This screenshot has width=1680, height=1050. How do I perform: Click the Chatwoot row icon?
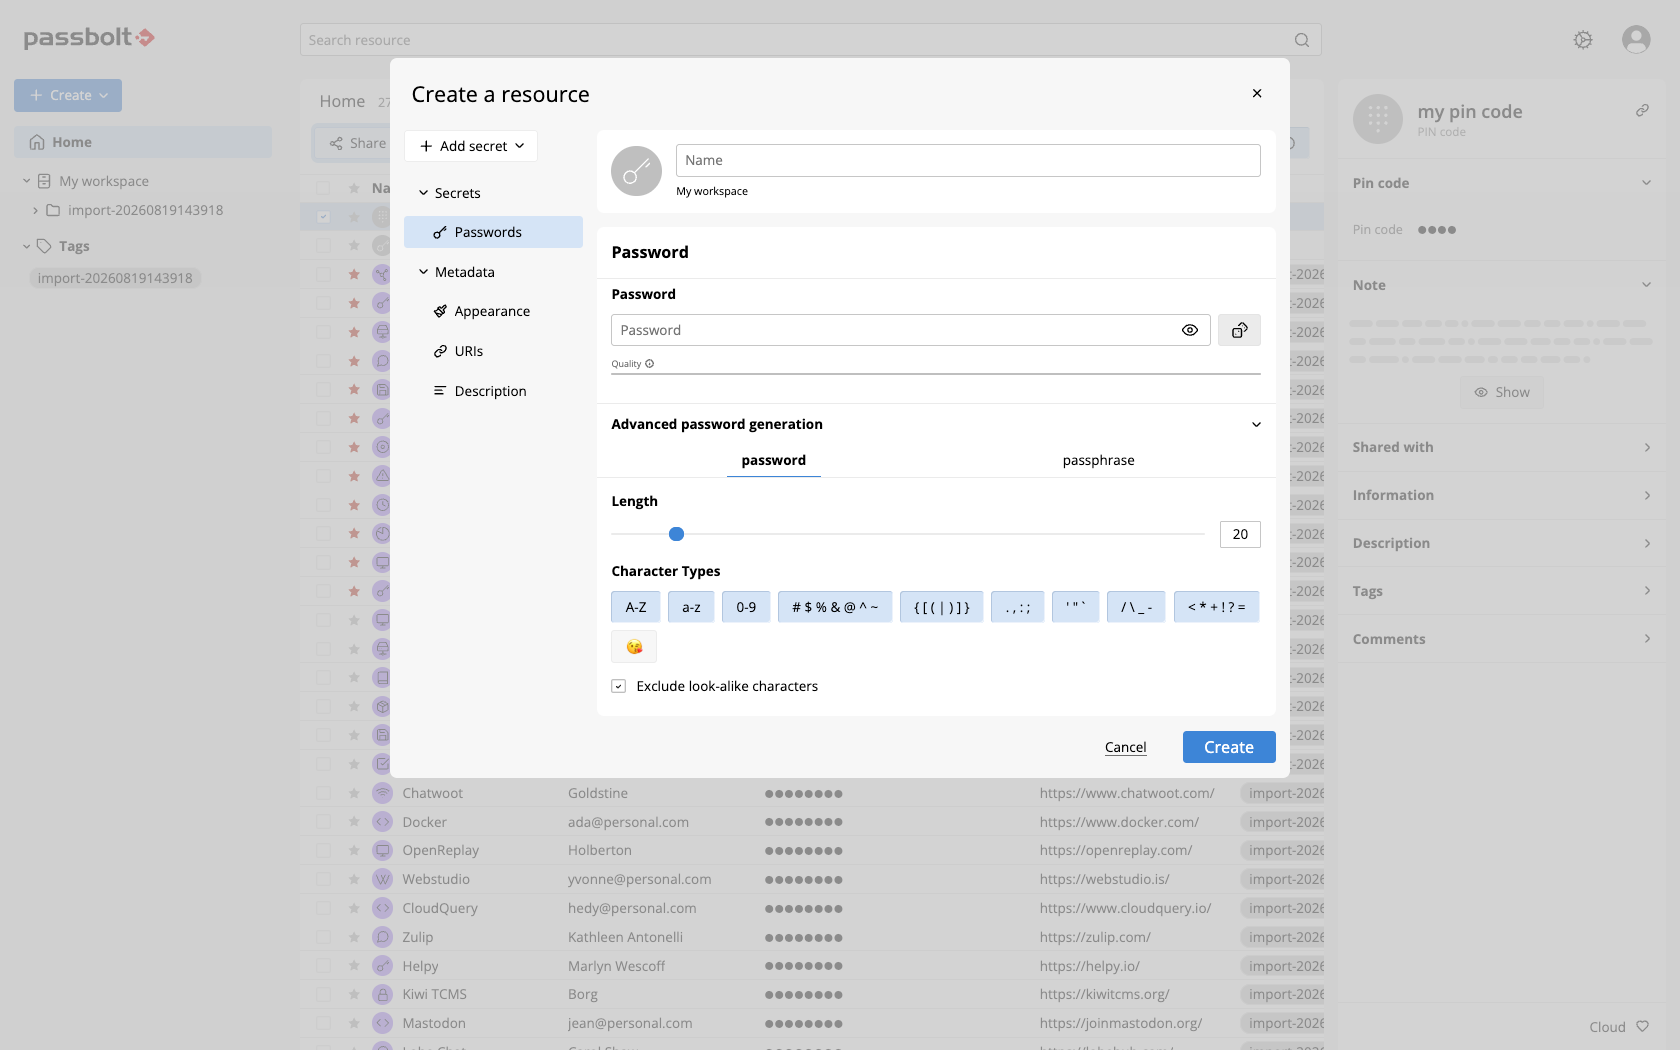click(x=382, y=793)
